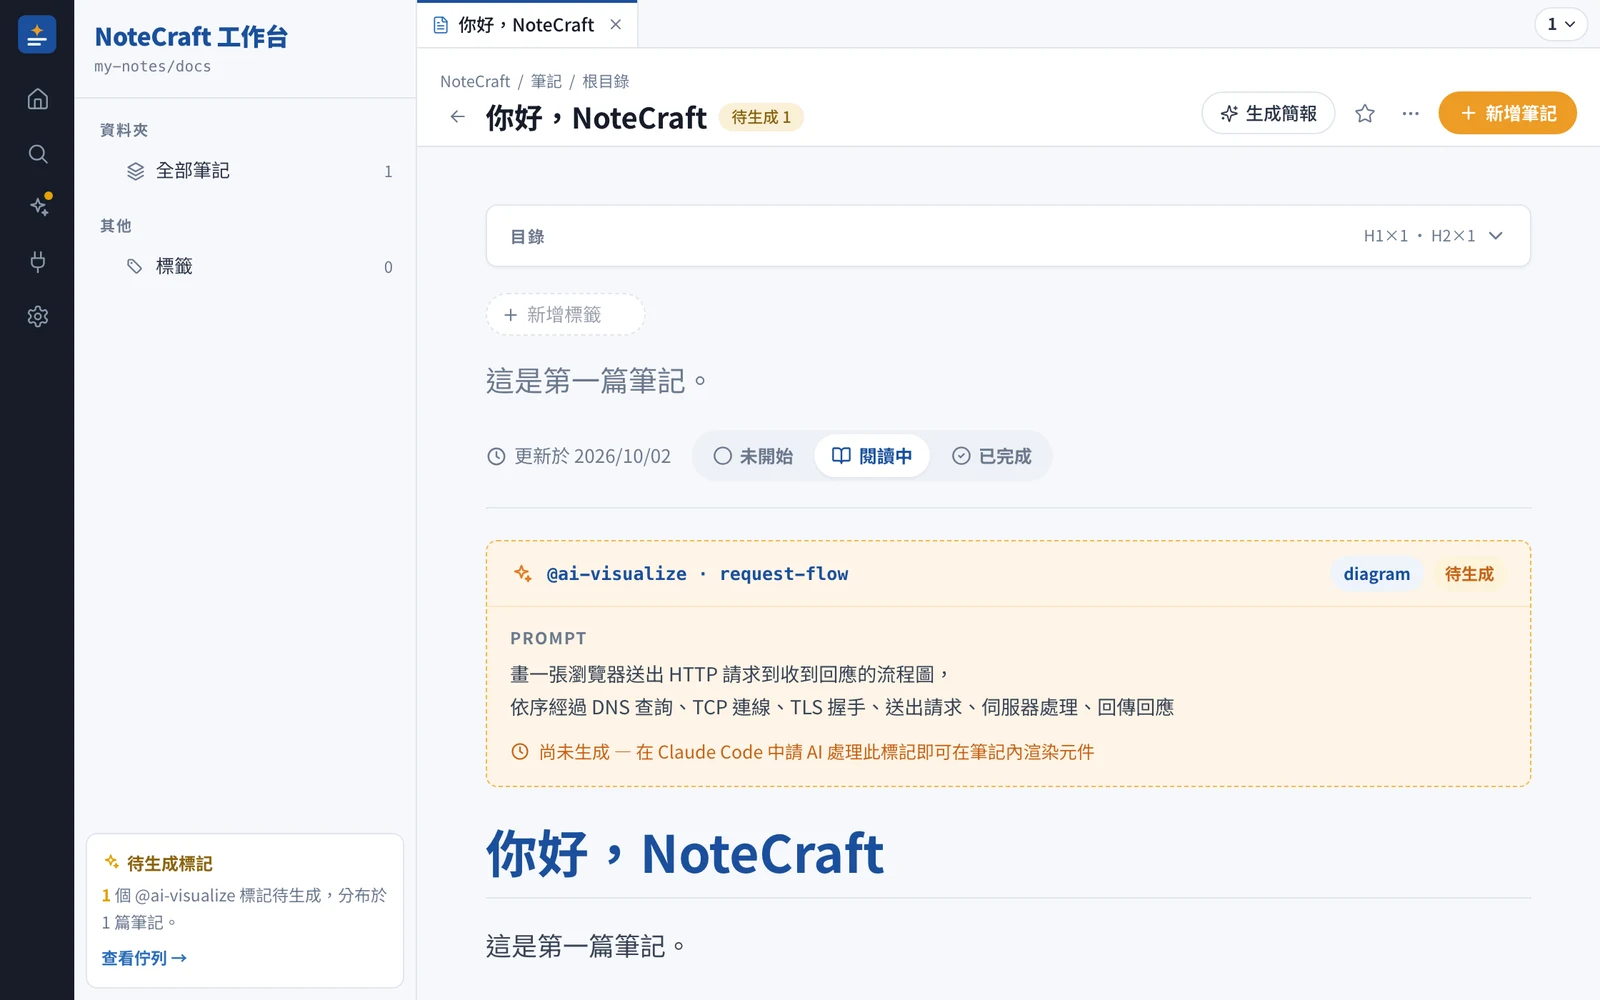Set reading status to 已完成

click(x=991, y=456)
